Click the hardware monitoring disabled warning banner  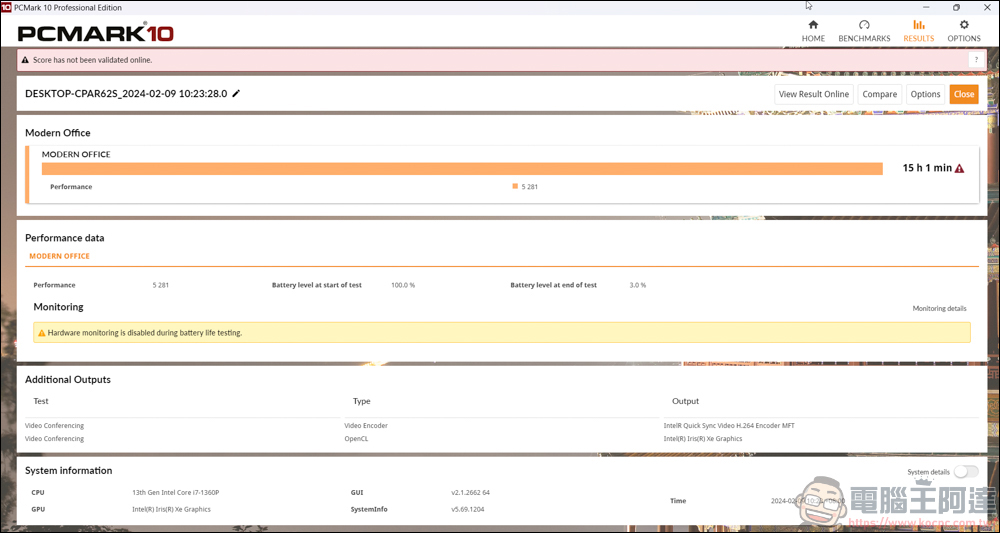(501, 332)
